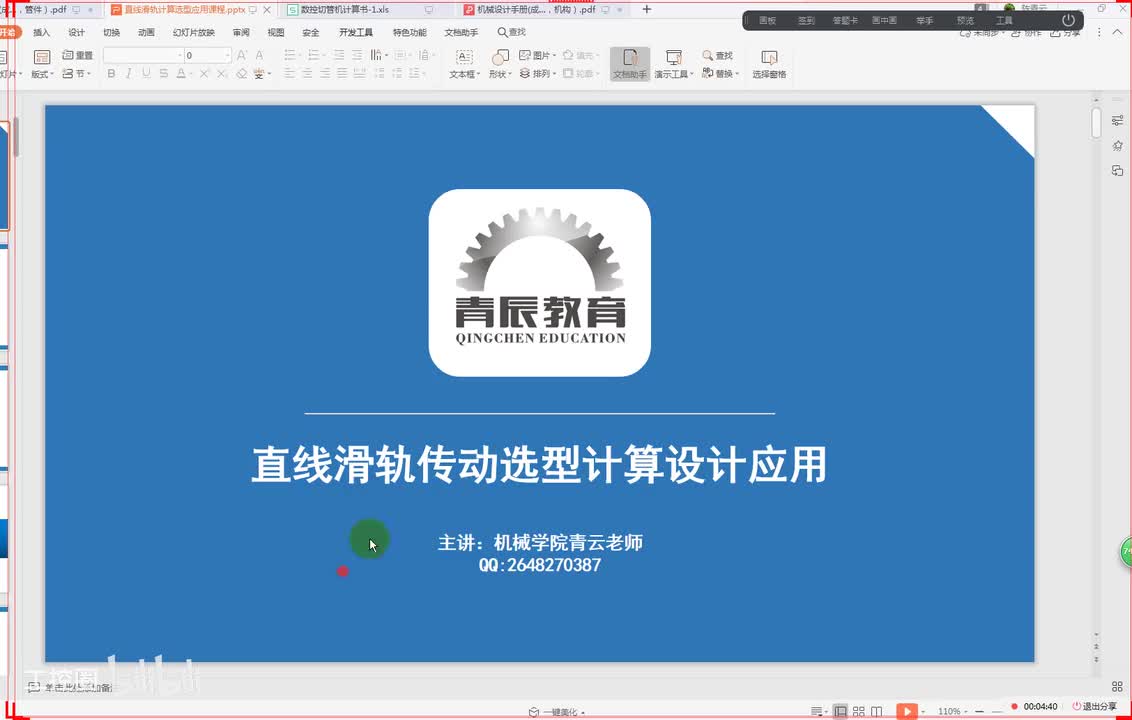Click 举手 in the sharing toolbar
This screenshot has width=1132, height=720.
coord(925,20)
